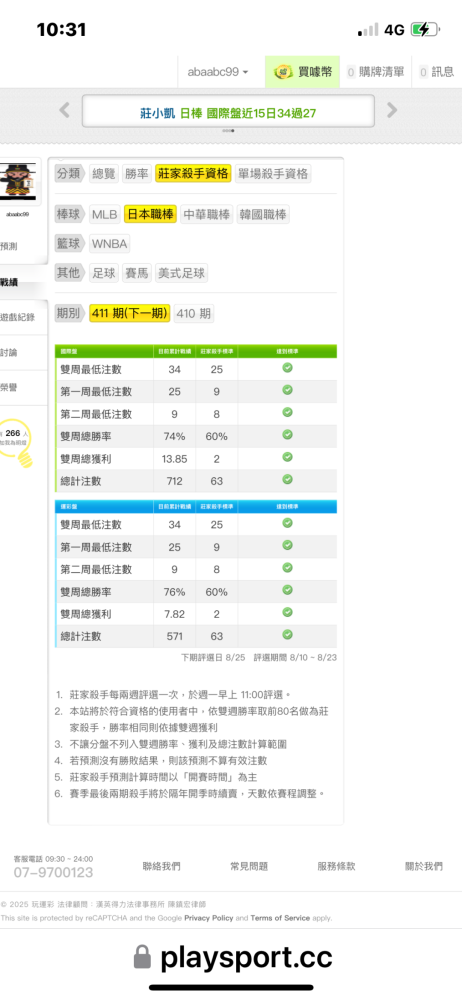
Task: Open 購牌清單 purchase list
Action: pos(376,72)
